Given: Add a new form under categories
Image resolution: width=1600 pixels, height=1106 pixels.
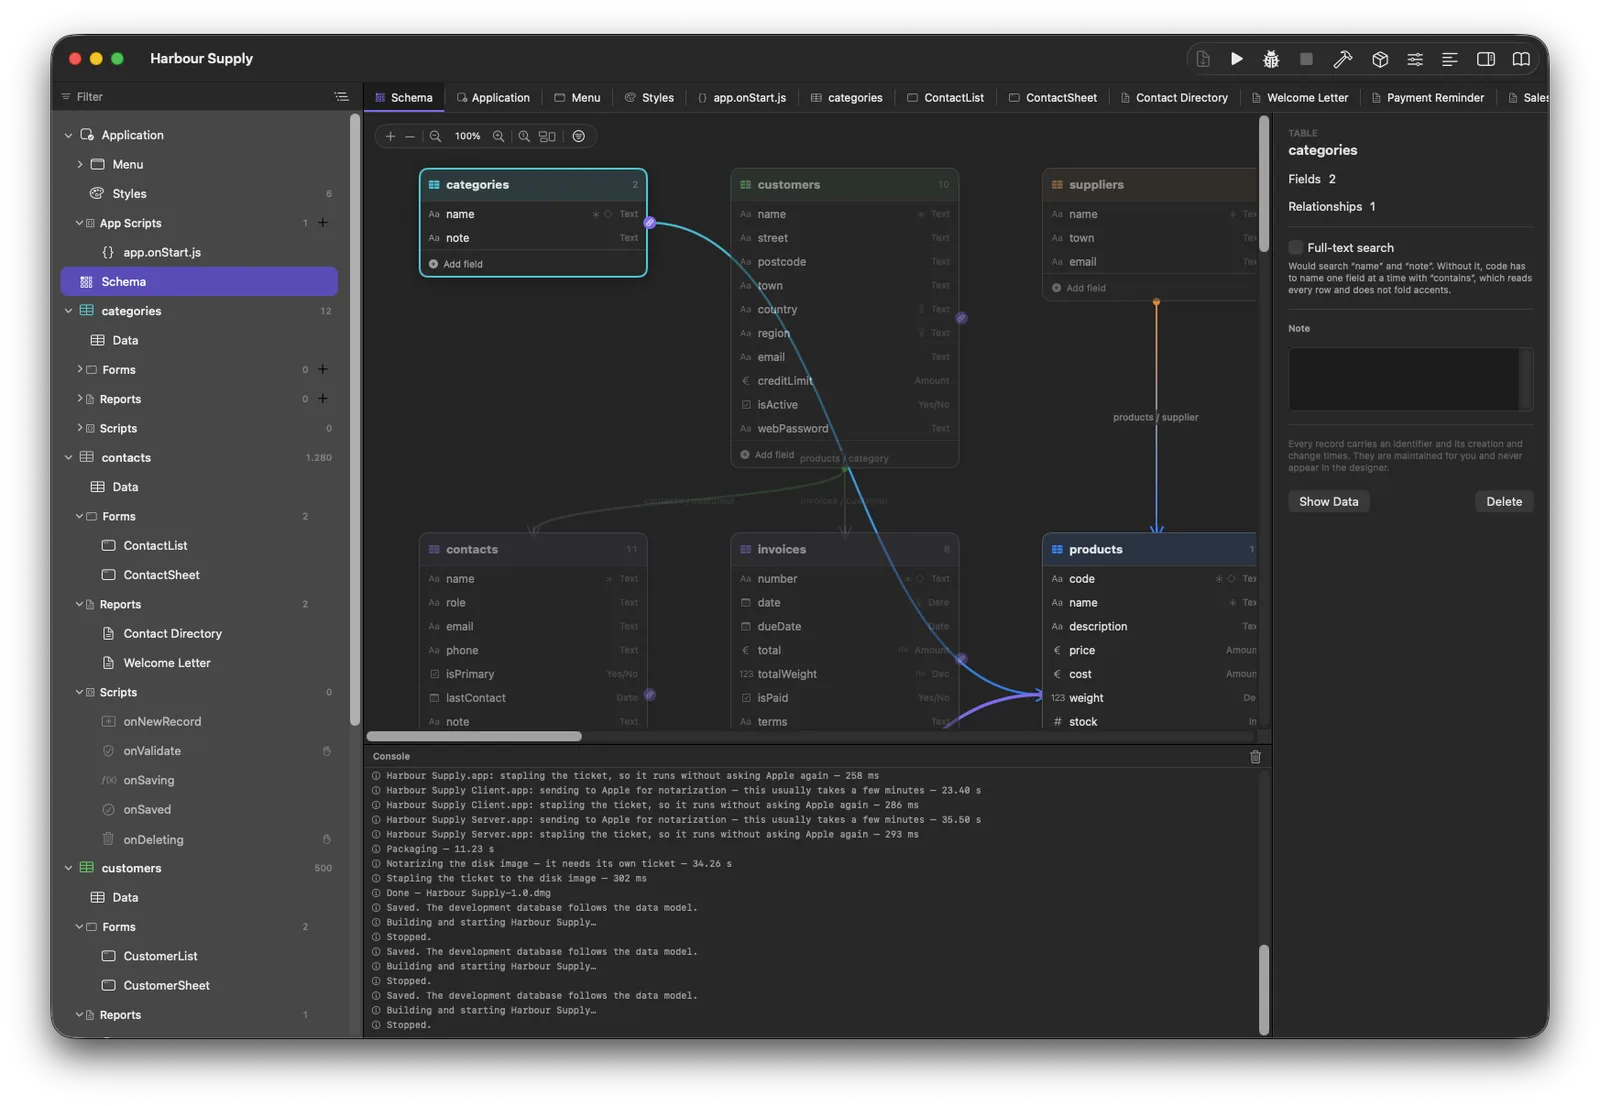Looking at the screenshot, I should 323,370.
